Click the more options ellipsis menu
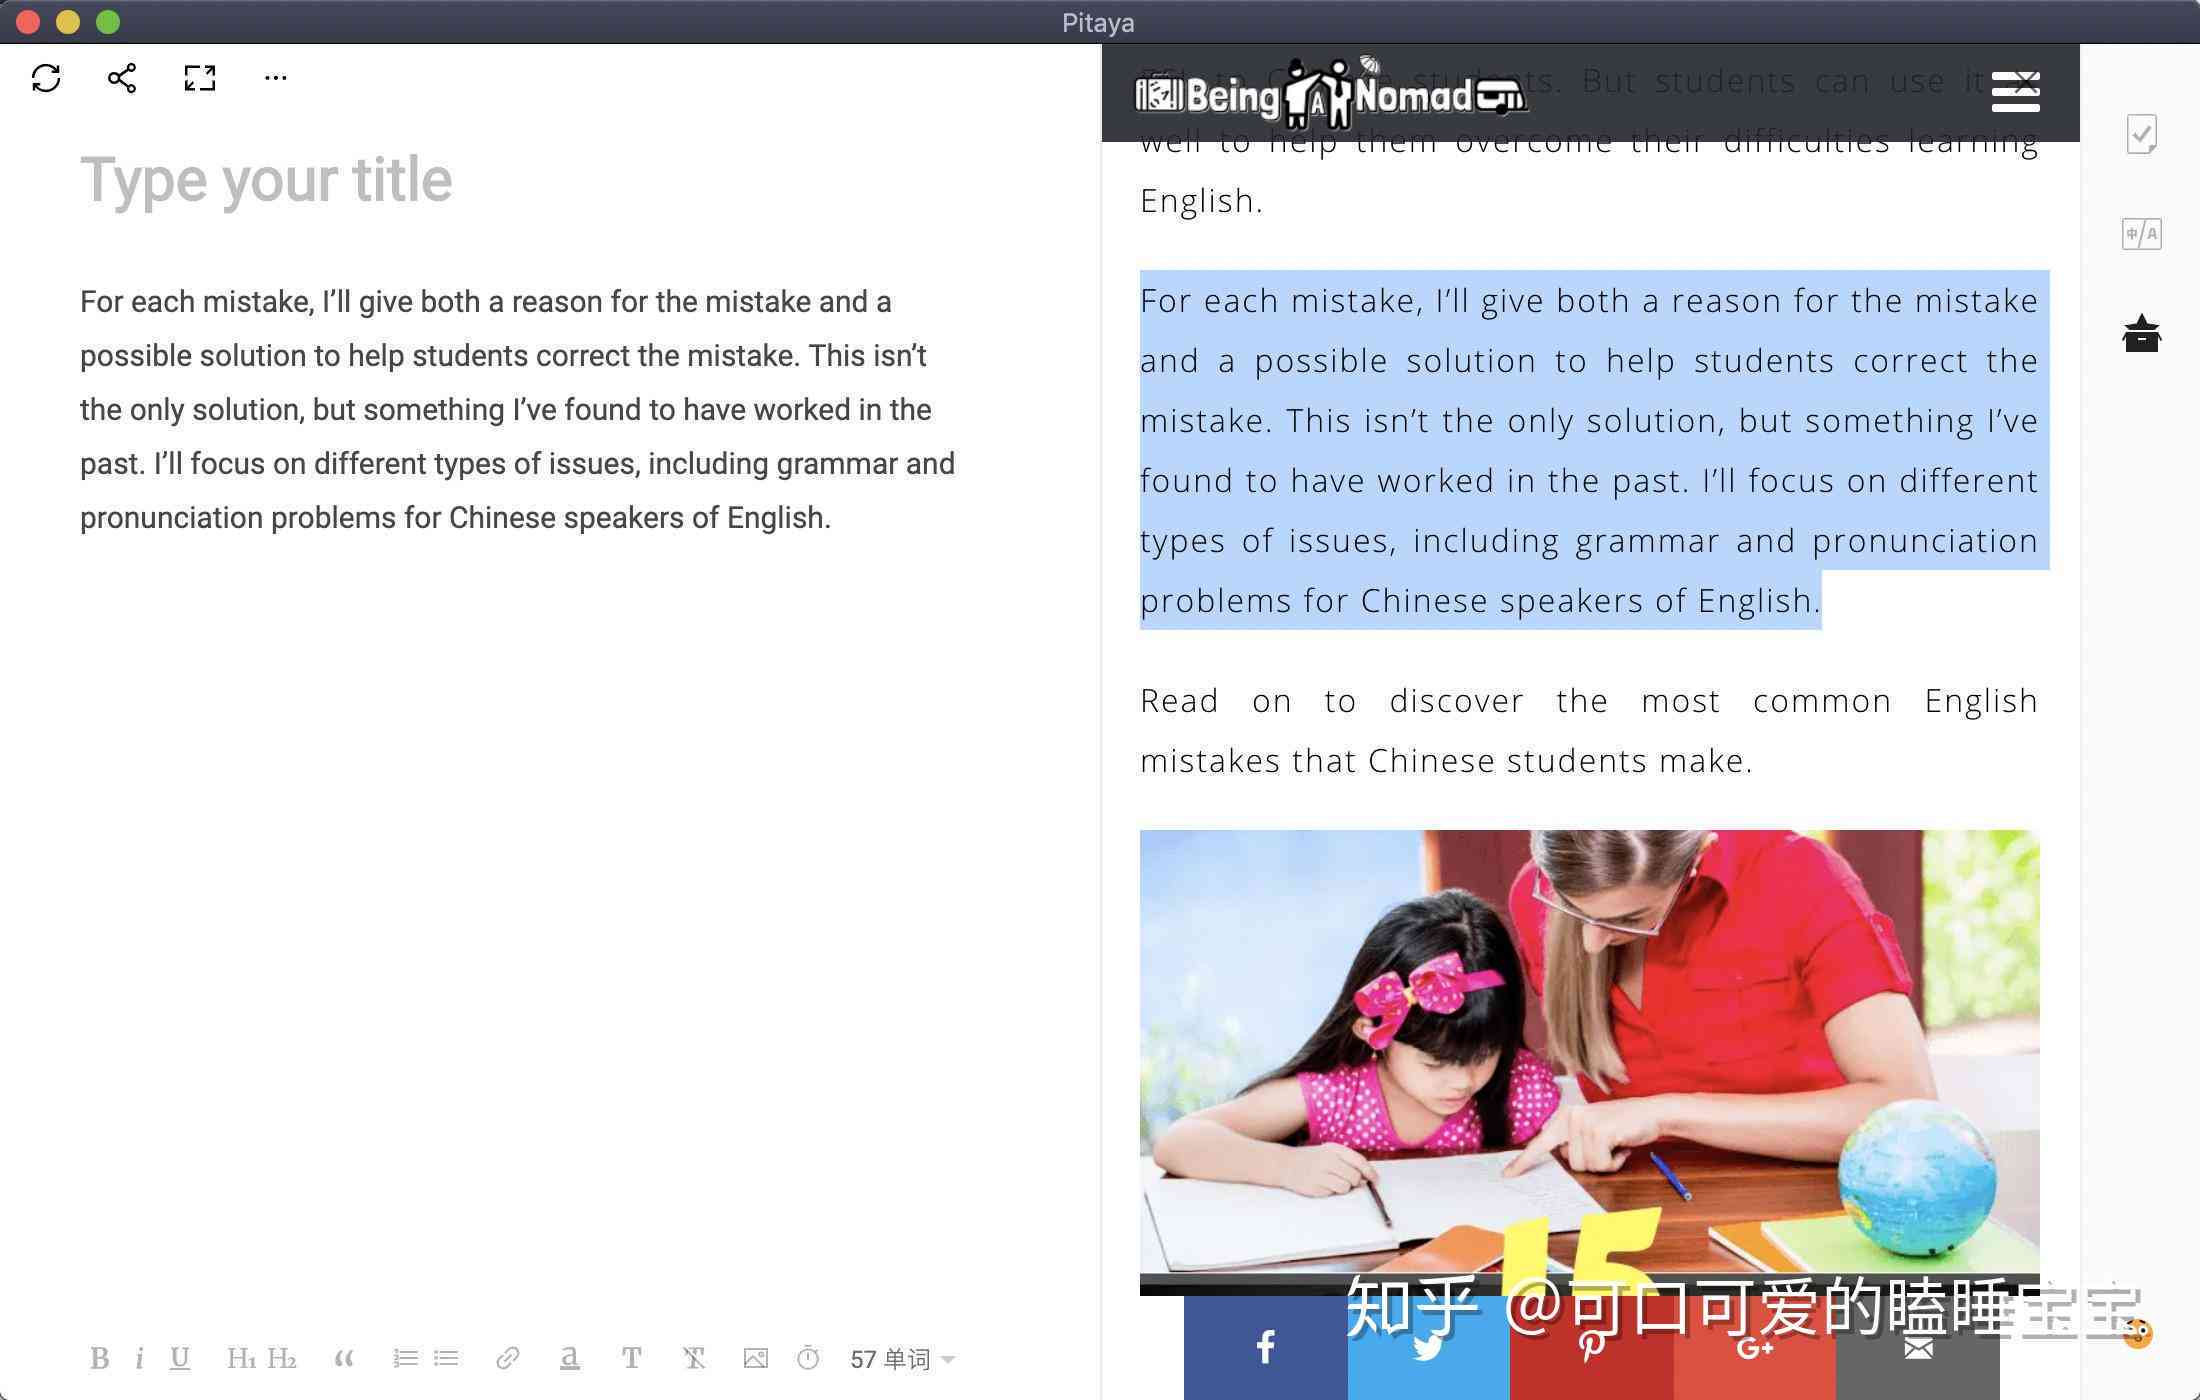 tap(274, 77)
